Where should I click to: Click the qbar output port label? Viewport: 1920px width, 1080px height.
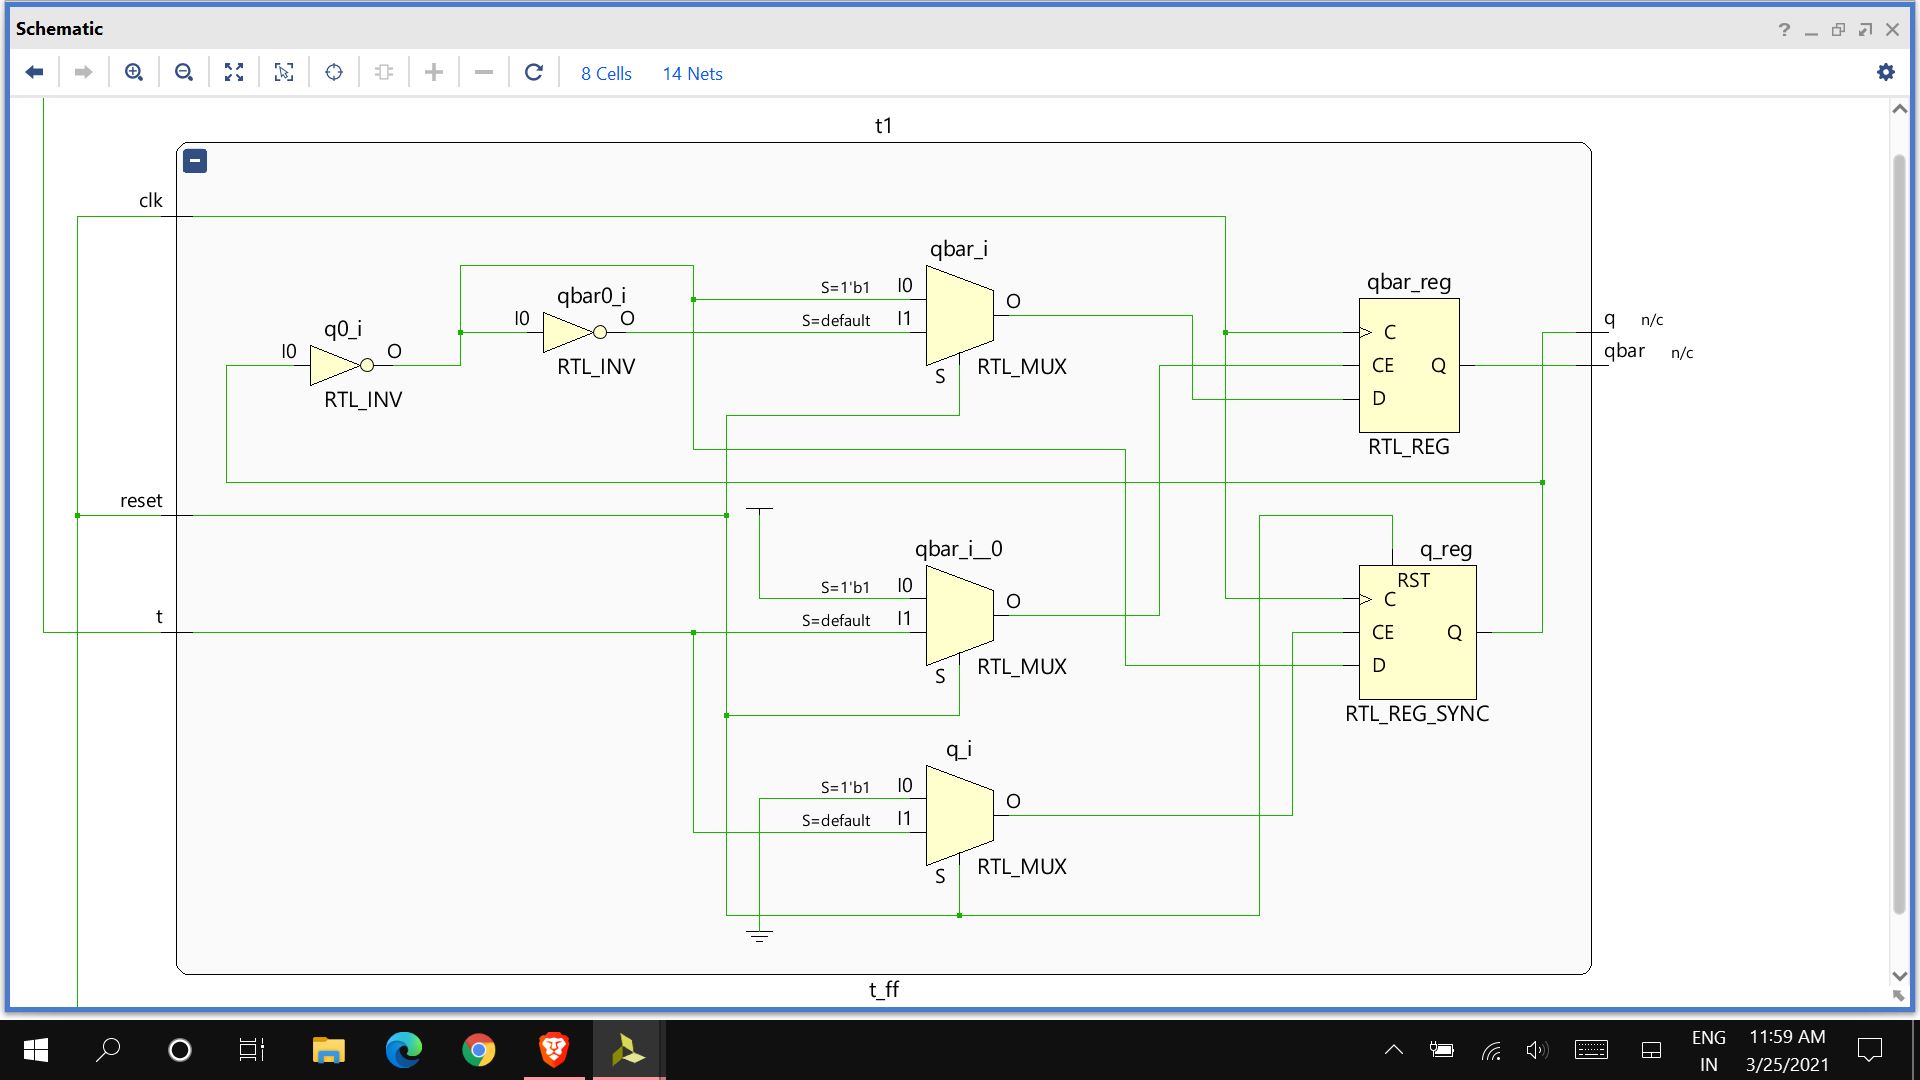[x=1624, y=351]
